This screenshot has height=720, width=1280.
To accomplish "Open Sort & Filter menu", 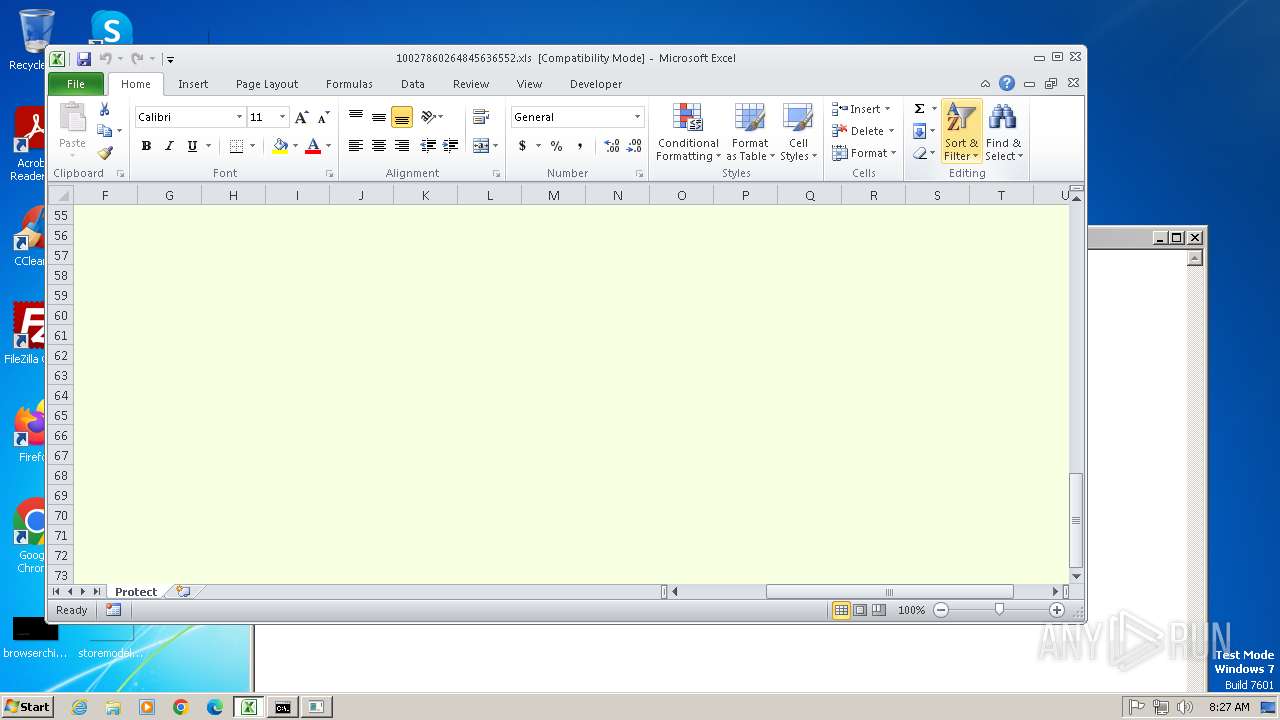I will (961, 132).
